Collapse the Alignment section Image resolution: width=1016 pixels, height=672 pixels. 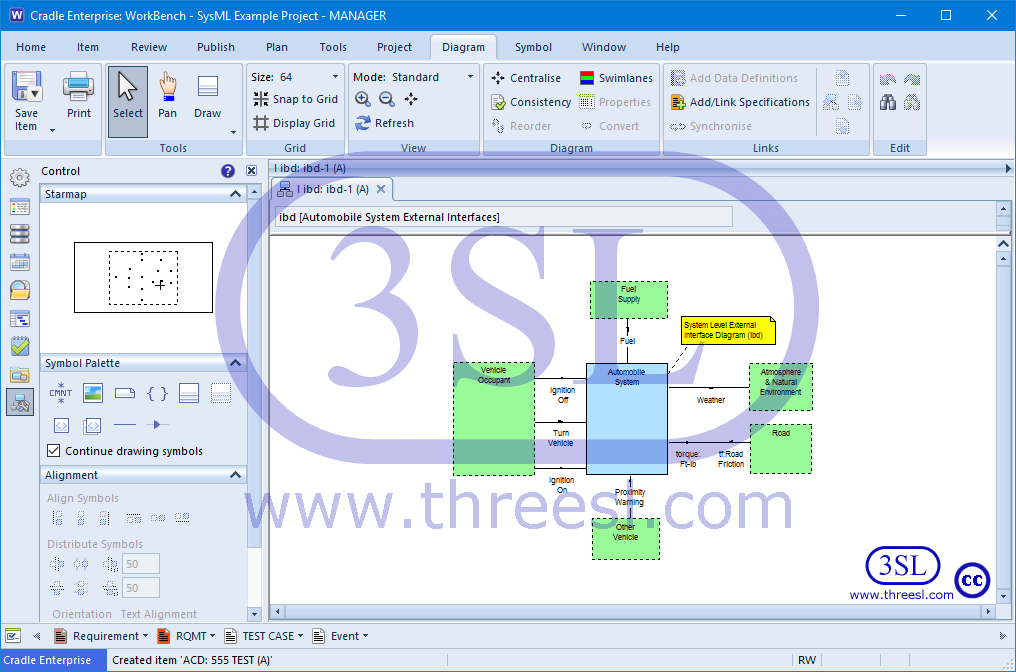(x=235, y=475)
